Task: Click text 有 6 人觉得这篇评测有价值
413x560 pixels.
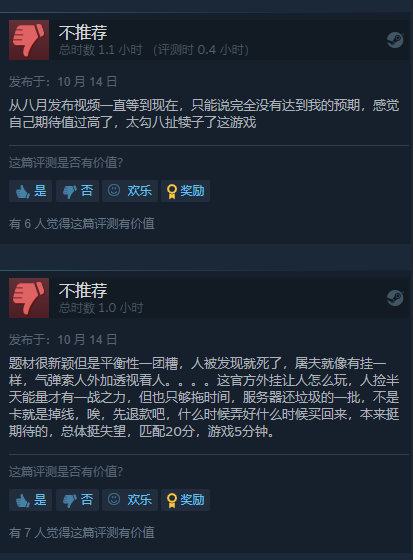Action: (82, 224)
